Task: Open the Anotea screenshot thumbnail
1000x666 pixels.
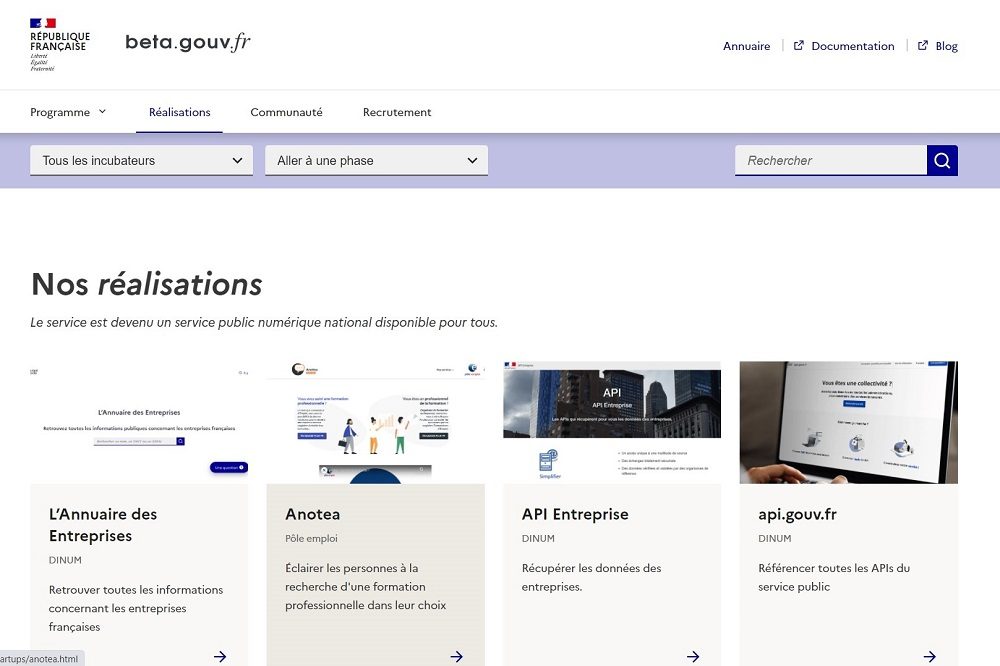Action: click(376, 422)
